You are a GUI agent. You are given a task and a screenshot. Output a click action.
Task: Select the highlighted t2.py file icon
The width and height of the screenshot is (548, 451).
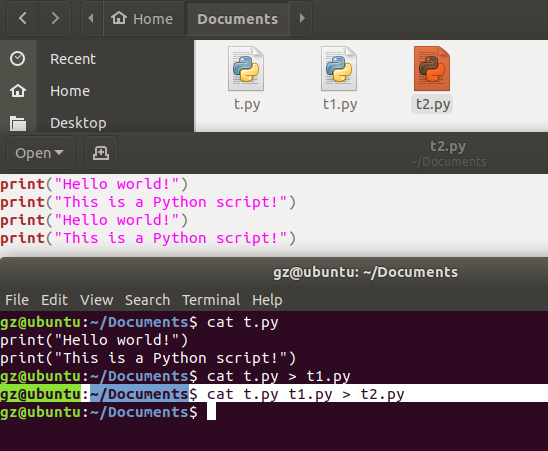(x=432, y=69)
